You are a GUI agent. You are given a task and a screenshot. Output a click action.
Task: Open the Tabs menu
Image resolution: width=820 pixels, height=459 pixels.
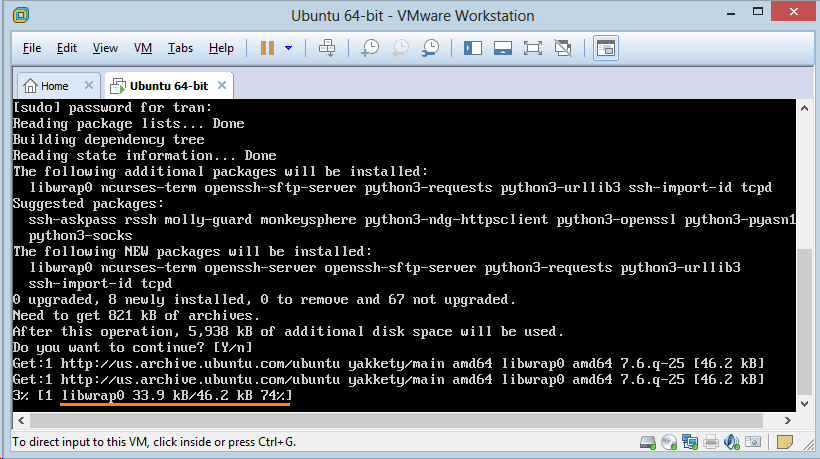[x=180, y=48]
